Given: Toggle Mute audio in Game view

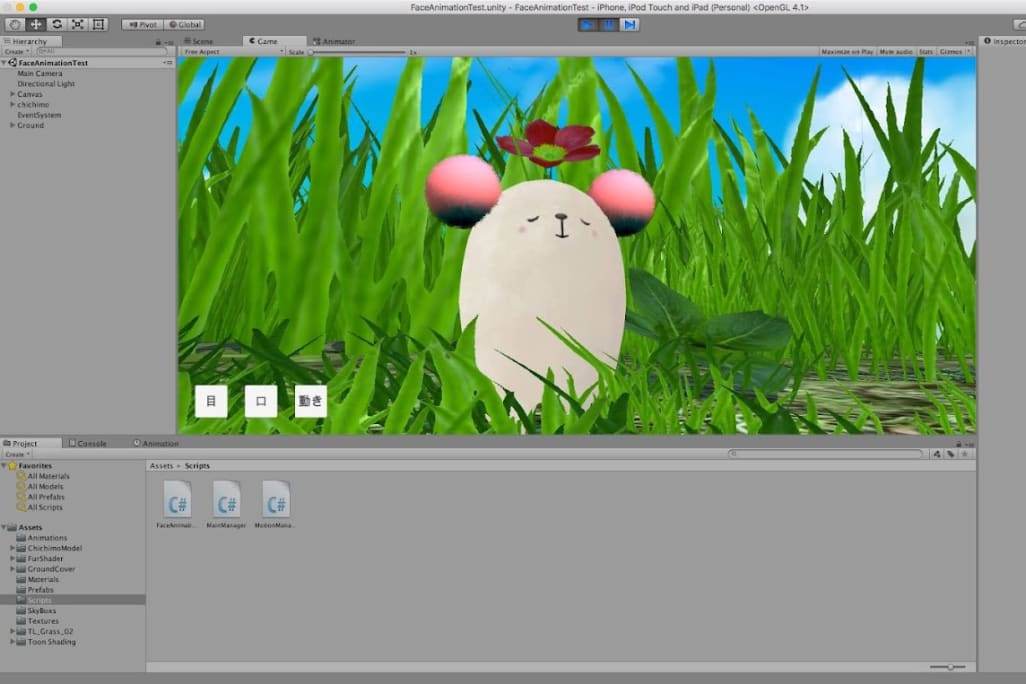Looking at the screenshot, I should click(x=895, y=51).
